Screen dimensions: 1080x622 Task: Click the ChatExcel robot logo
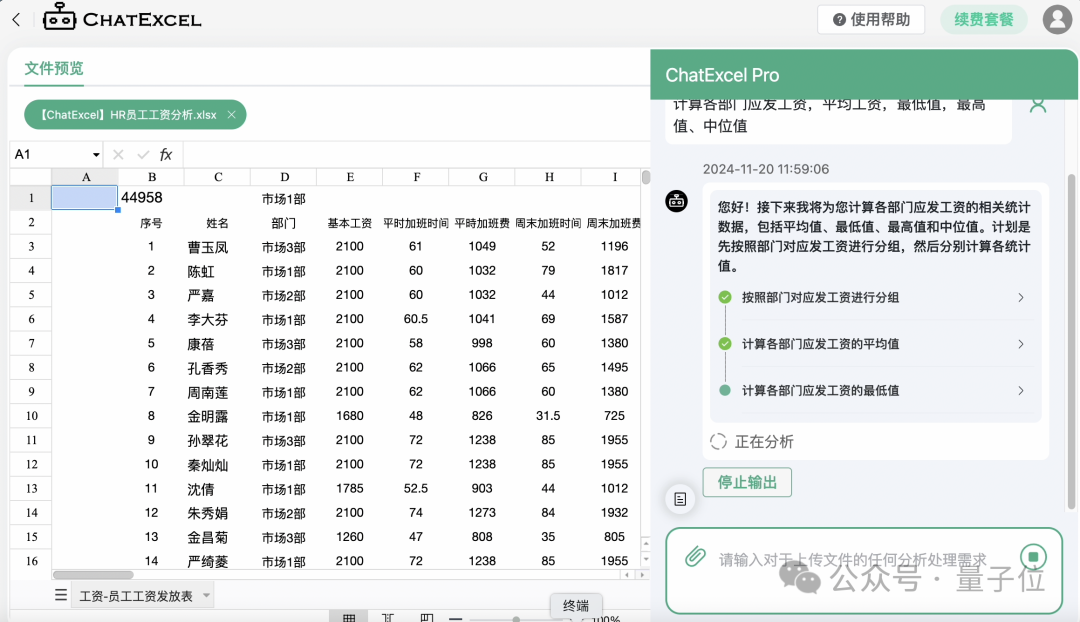[59, 17]
